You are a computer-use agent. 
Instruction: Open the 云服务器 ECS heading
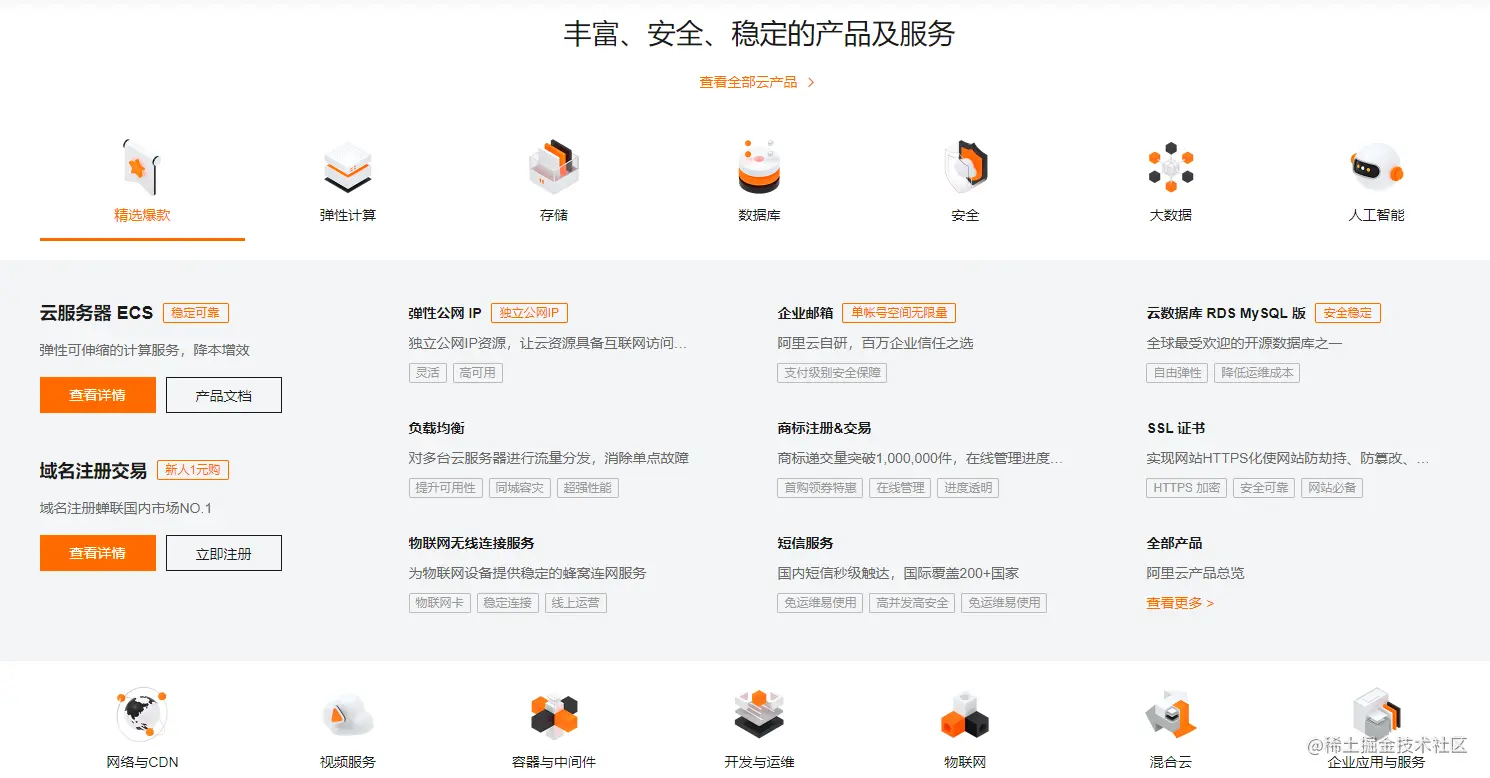(96, 313)
